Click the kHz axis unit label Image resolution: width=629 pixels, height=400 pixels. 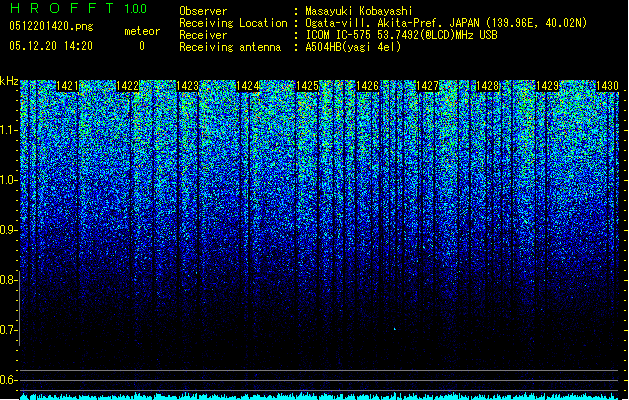click(x=9, y=81)
